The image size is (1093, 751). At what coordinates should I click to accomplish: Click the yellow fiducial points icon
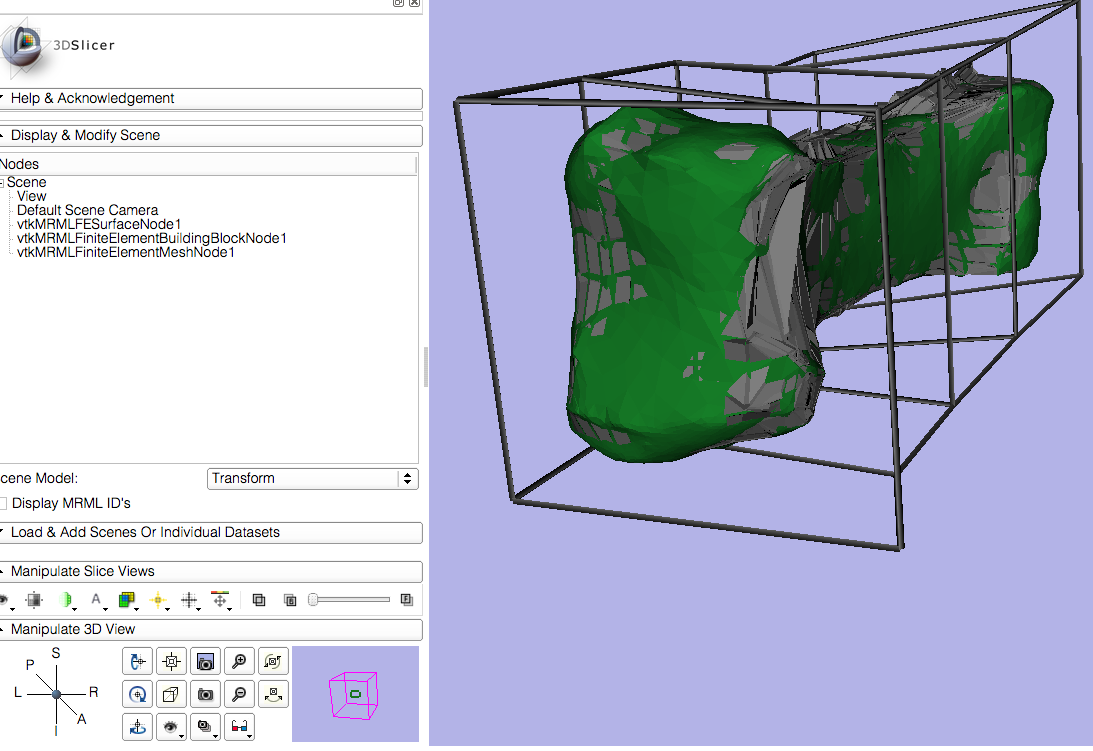158,600
